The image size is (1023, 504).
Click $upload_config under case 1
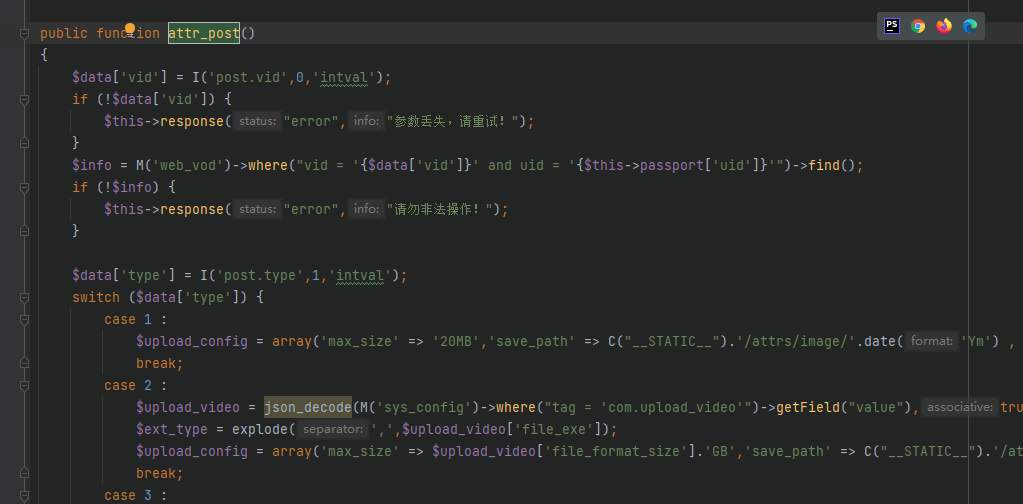[x=192, y=341]
